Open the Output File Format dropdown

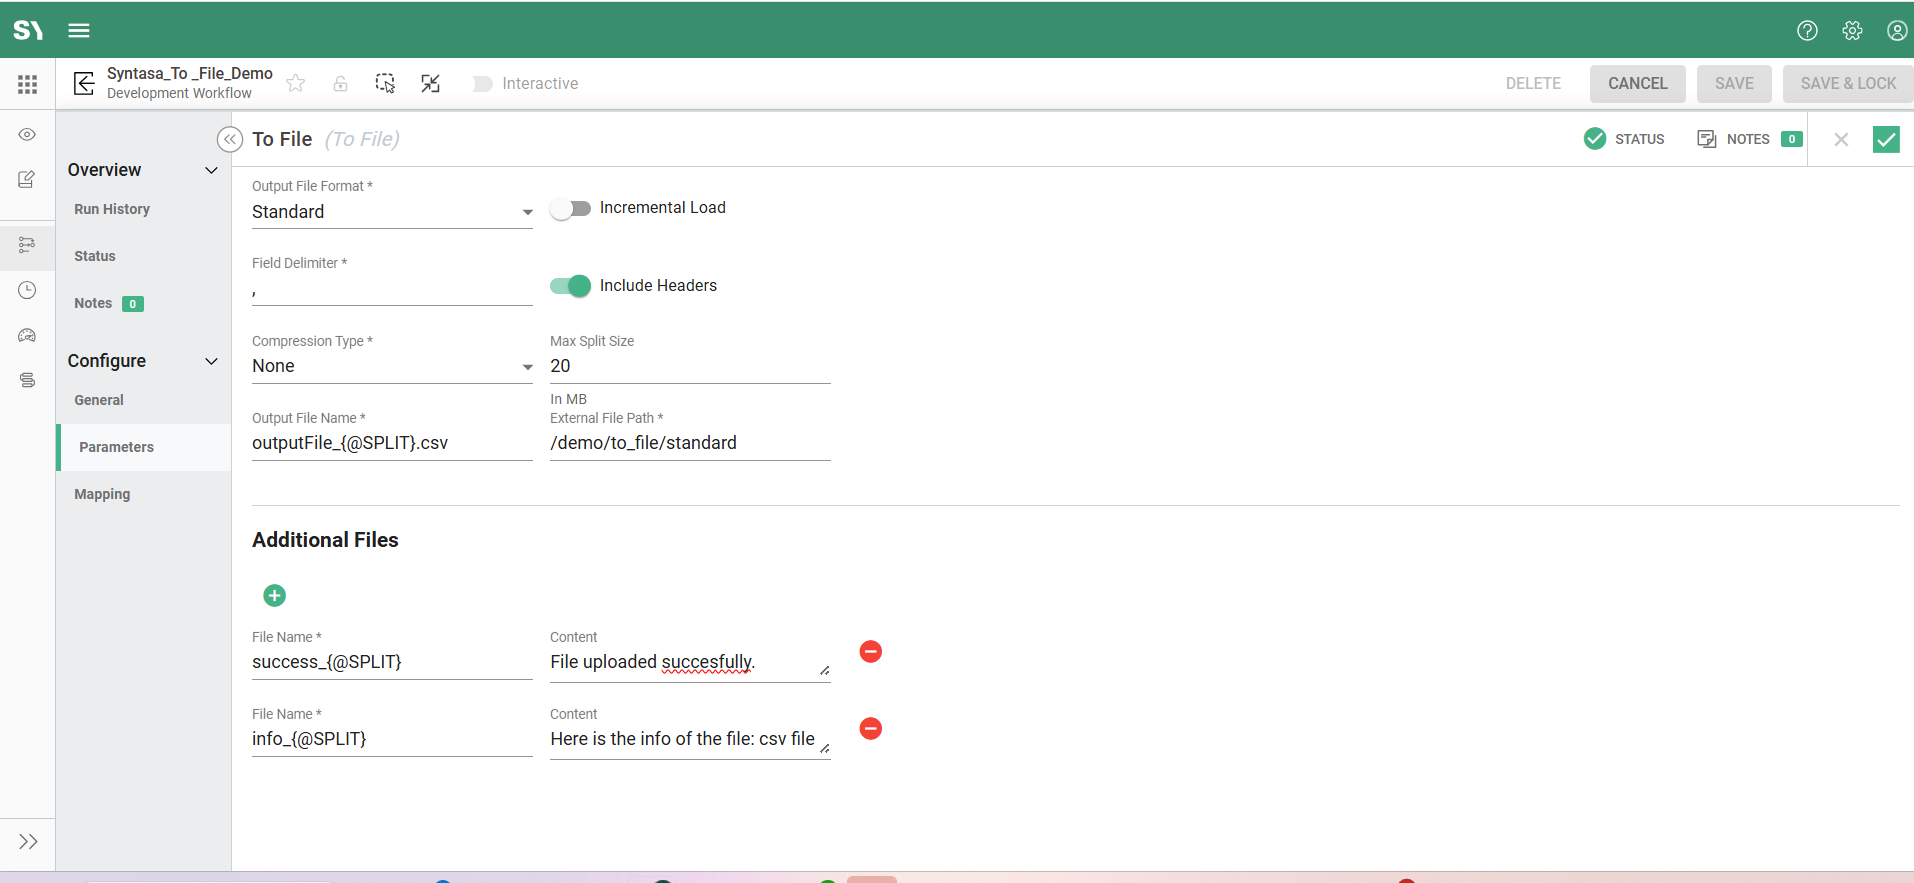coord(392,212)
